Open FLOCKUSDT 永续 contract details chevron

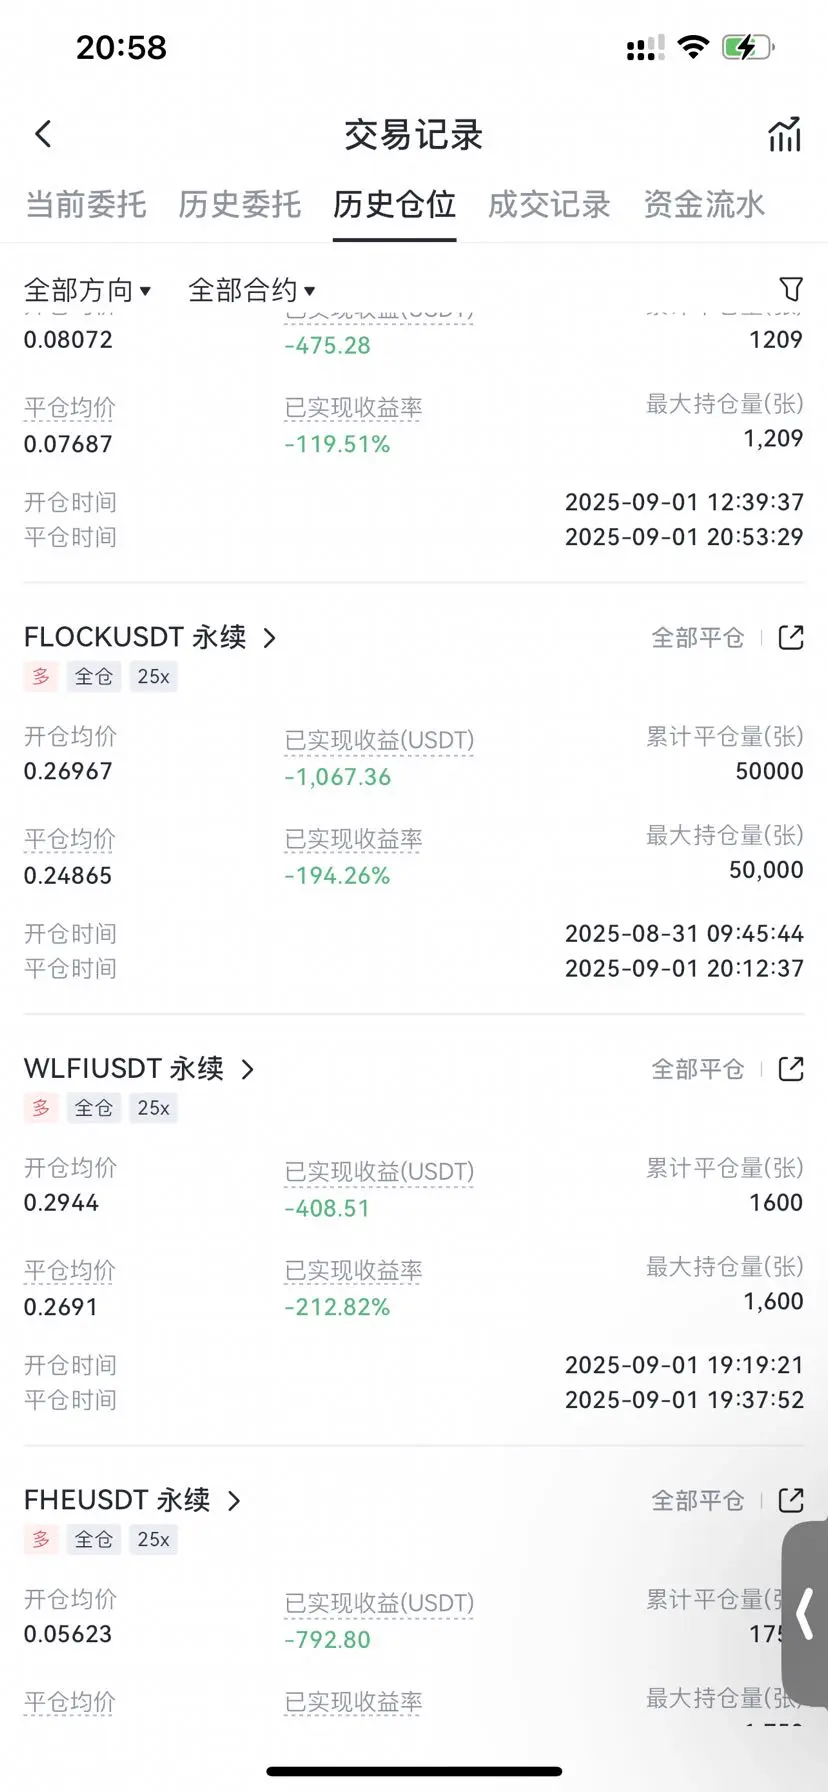pos(269,638)
